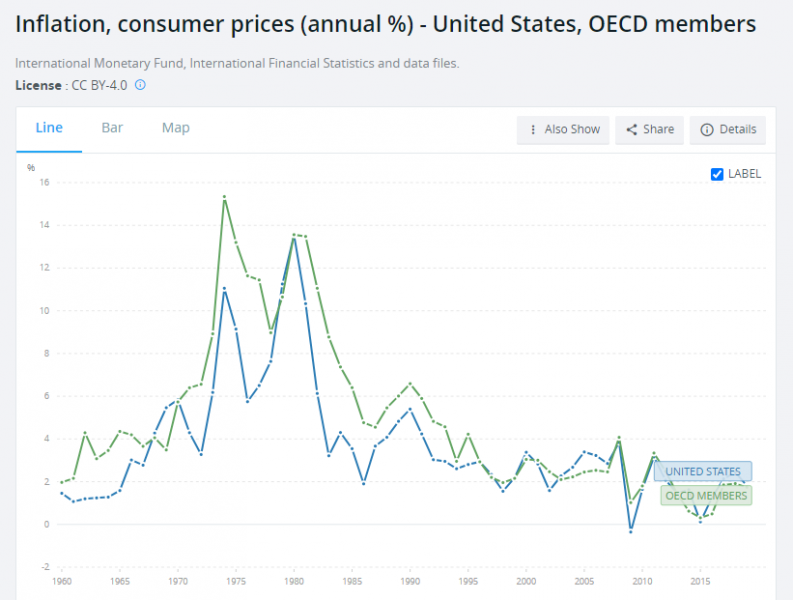This screenshot has height=600, width=793.
Task: Switch to the Bar tab
Action: (112, 128)
